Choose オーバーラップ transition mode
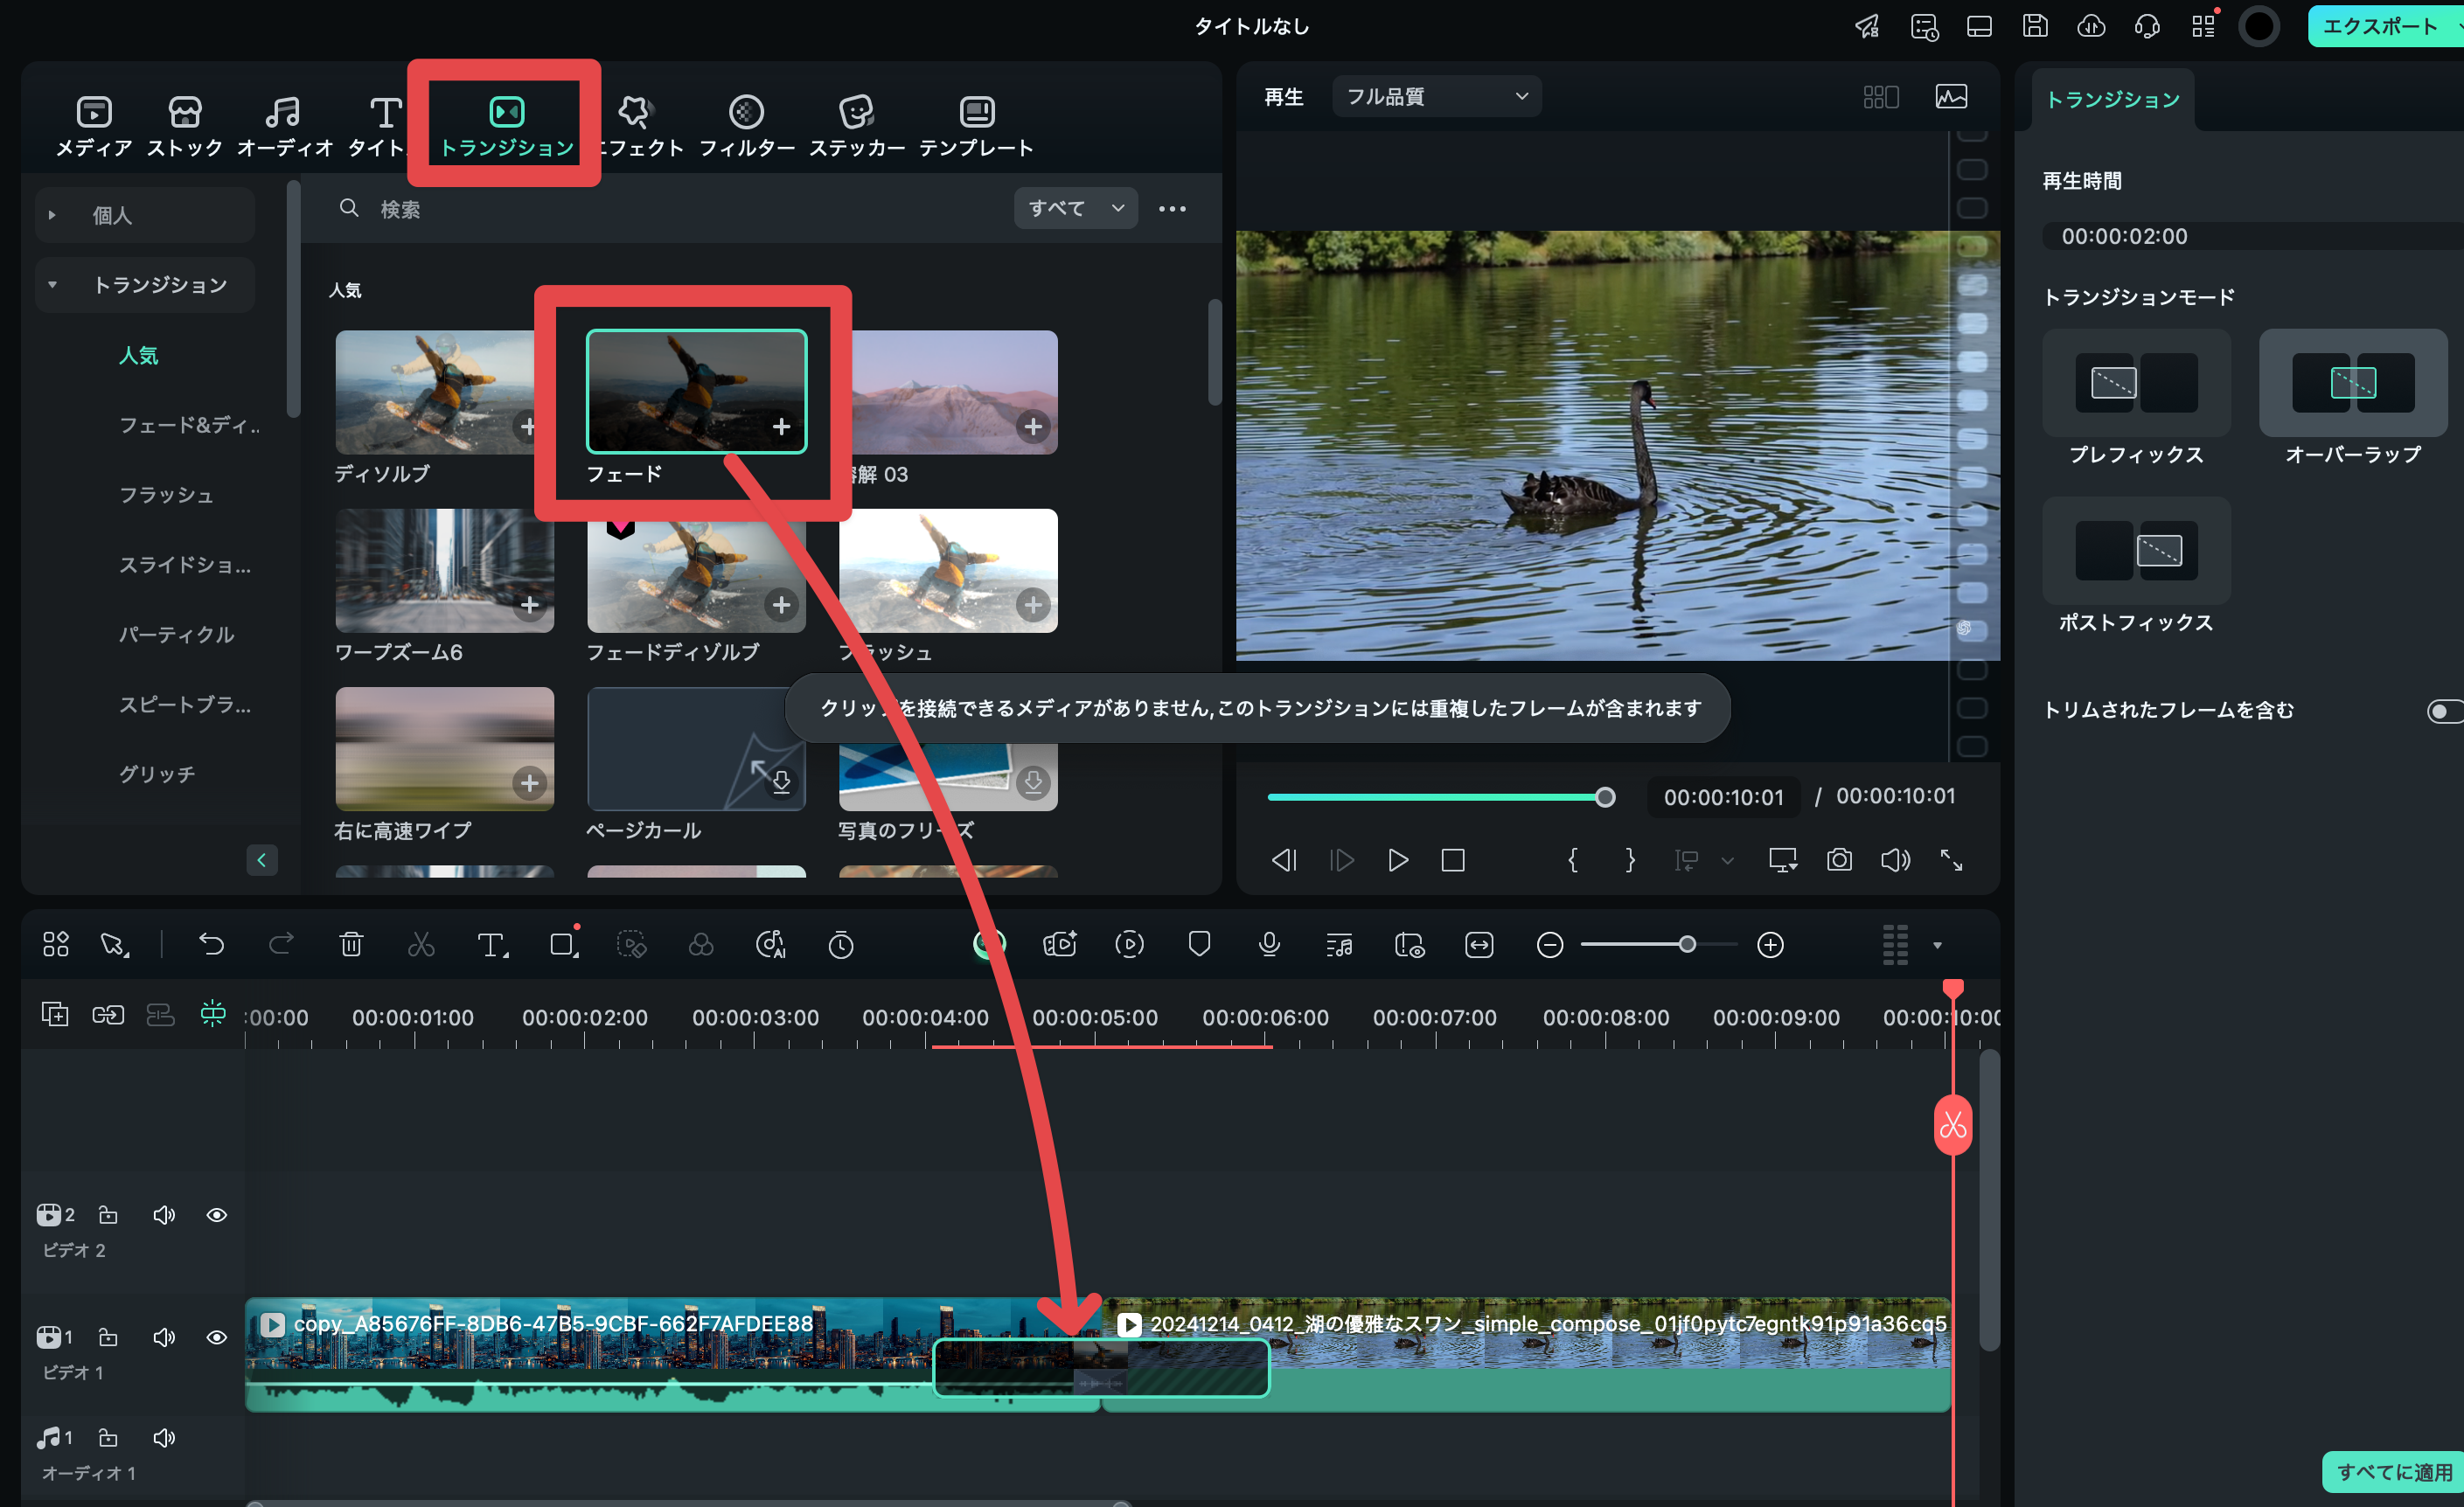 (2352, 383)
